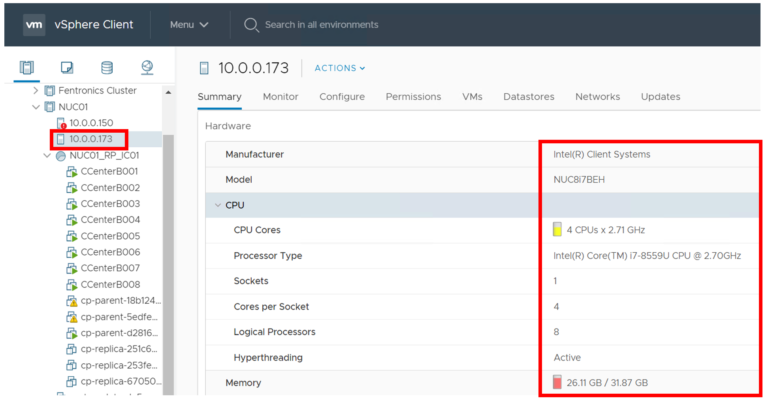Click the VM icon for CCenterB002

point(72,188)
